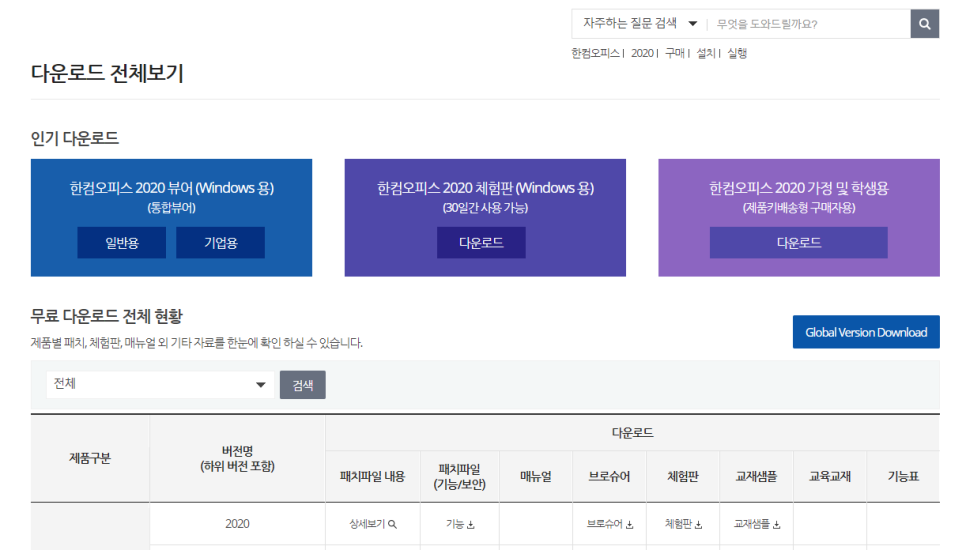
Task: Click the 패치파일 내용 column header
Action: [x=373, y=477]
